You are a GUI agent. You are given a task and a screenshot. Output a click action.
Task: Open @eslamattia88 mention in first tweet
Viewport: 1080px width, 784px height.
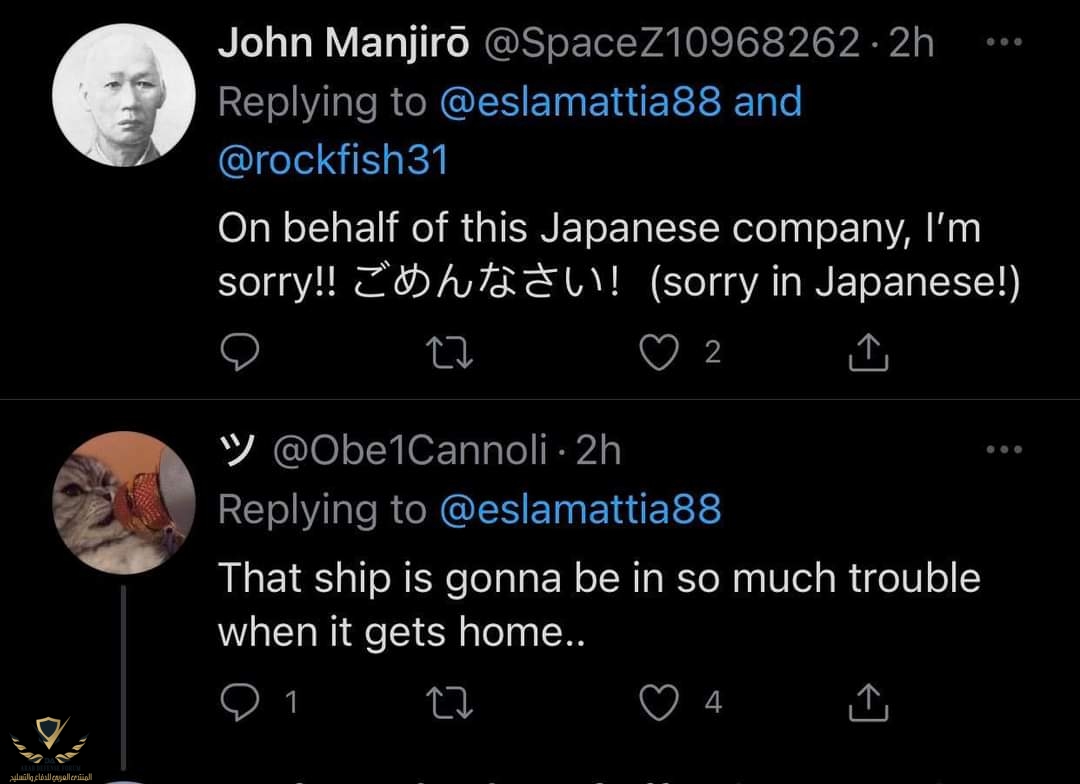point(579,102)
